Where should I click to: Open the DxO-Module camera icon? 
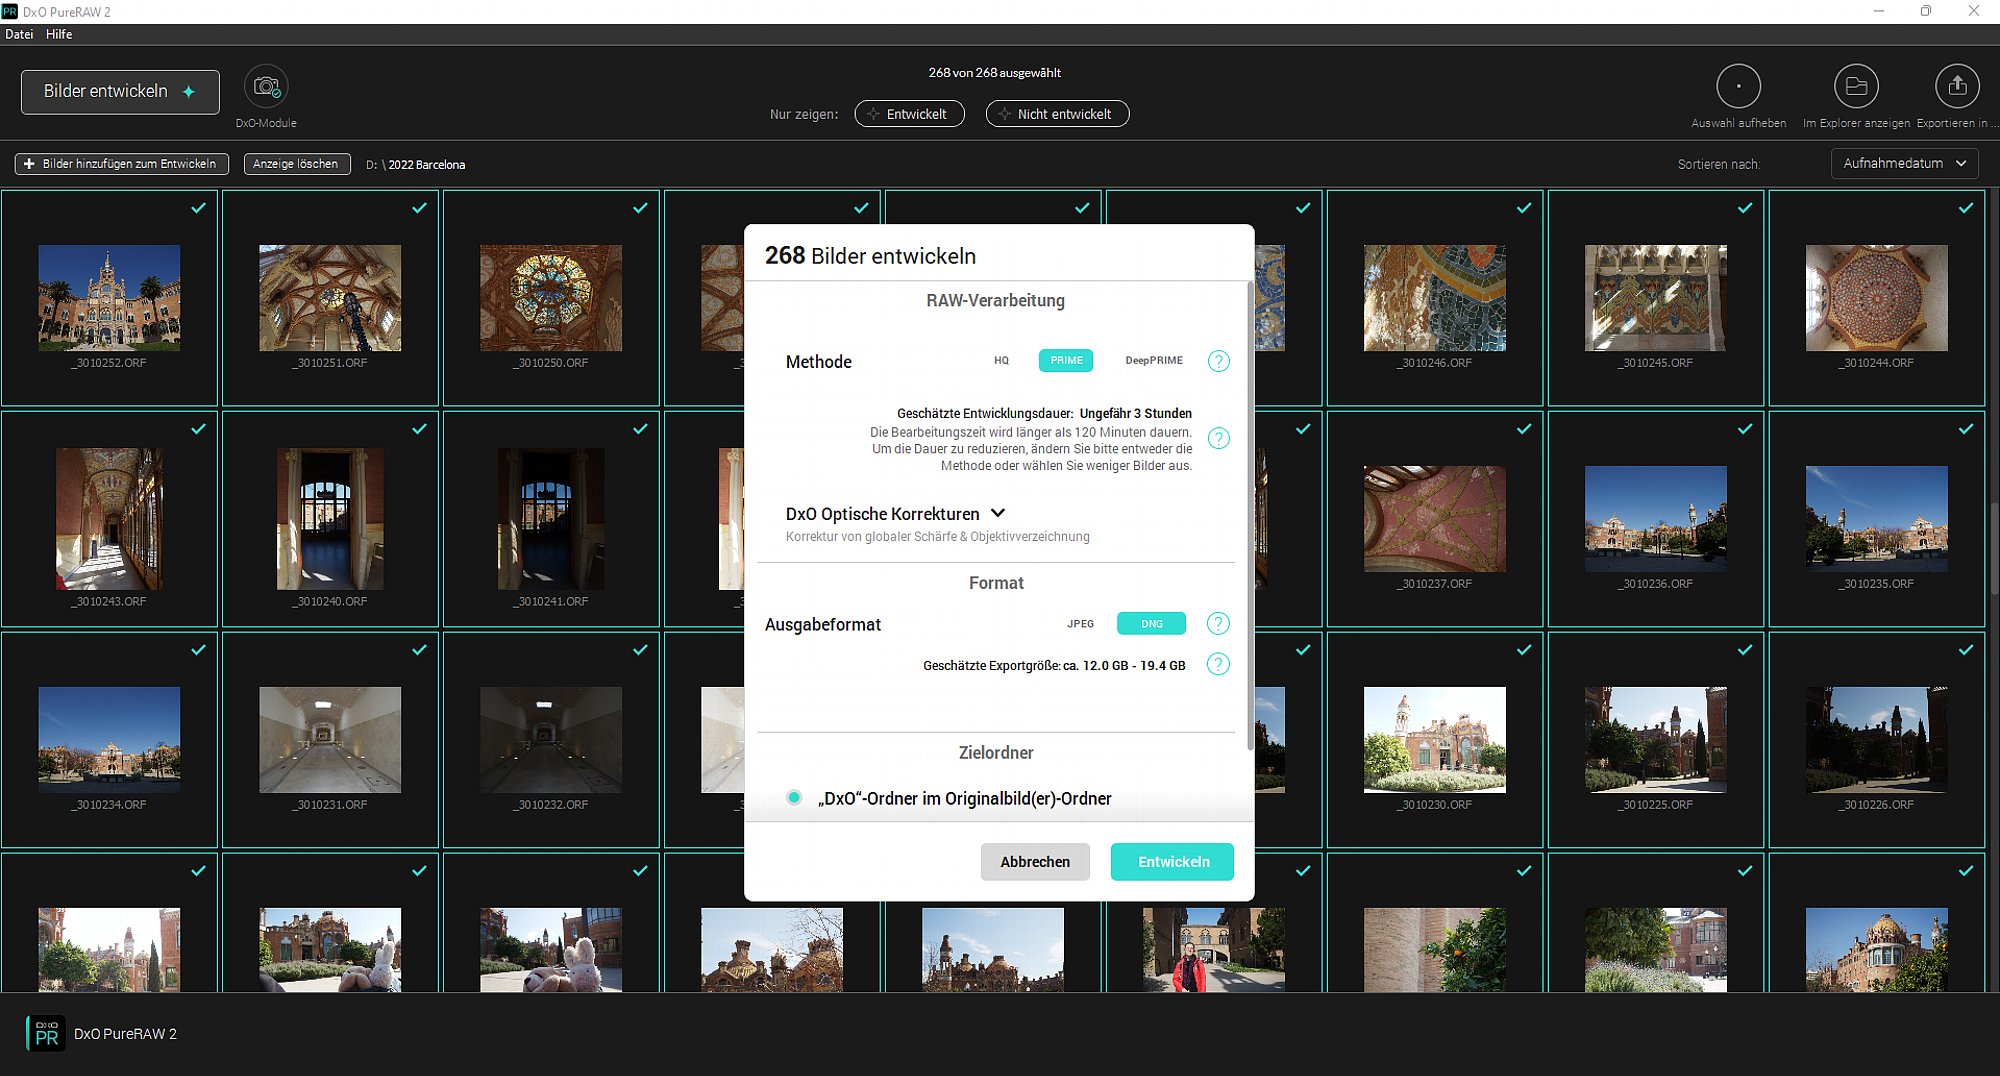[x=266, y=87]
